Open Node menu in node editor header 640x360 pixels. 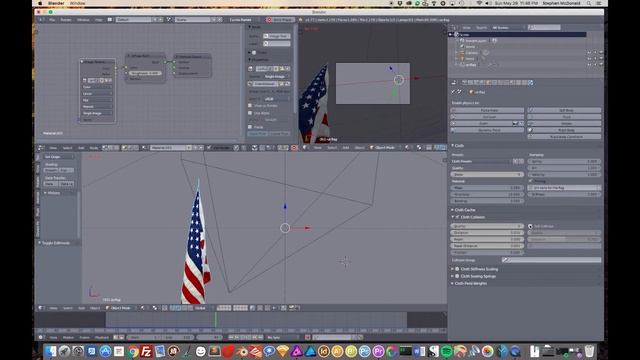(x=93, y=148)
